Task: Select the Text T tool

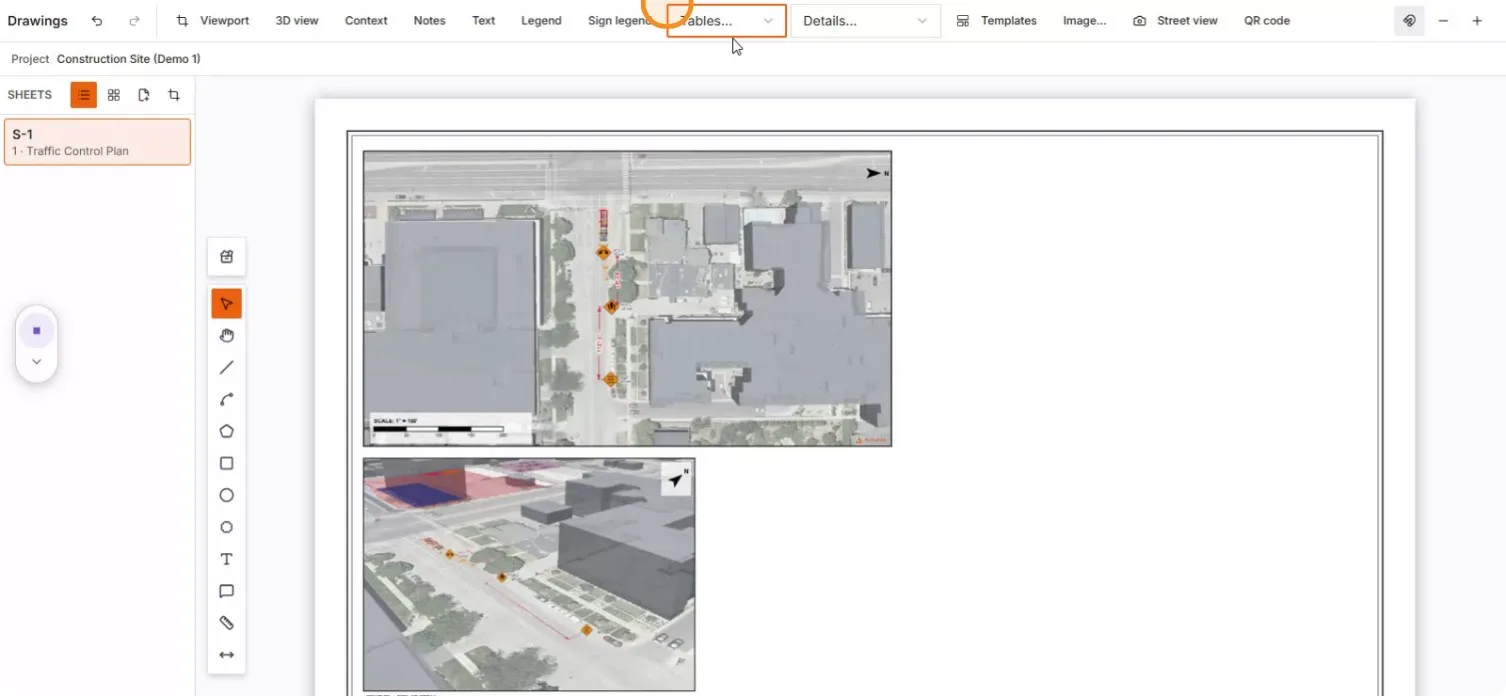Action: (227, 560)
